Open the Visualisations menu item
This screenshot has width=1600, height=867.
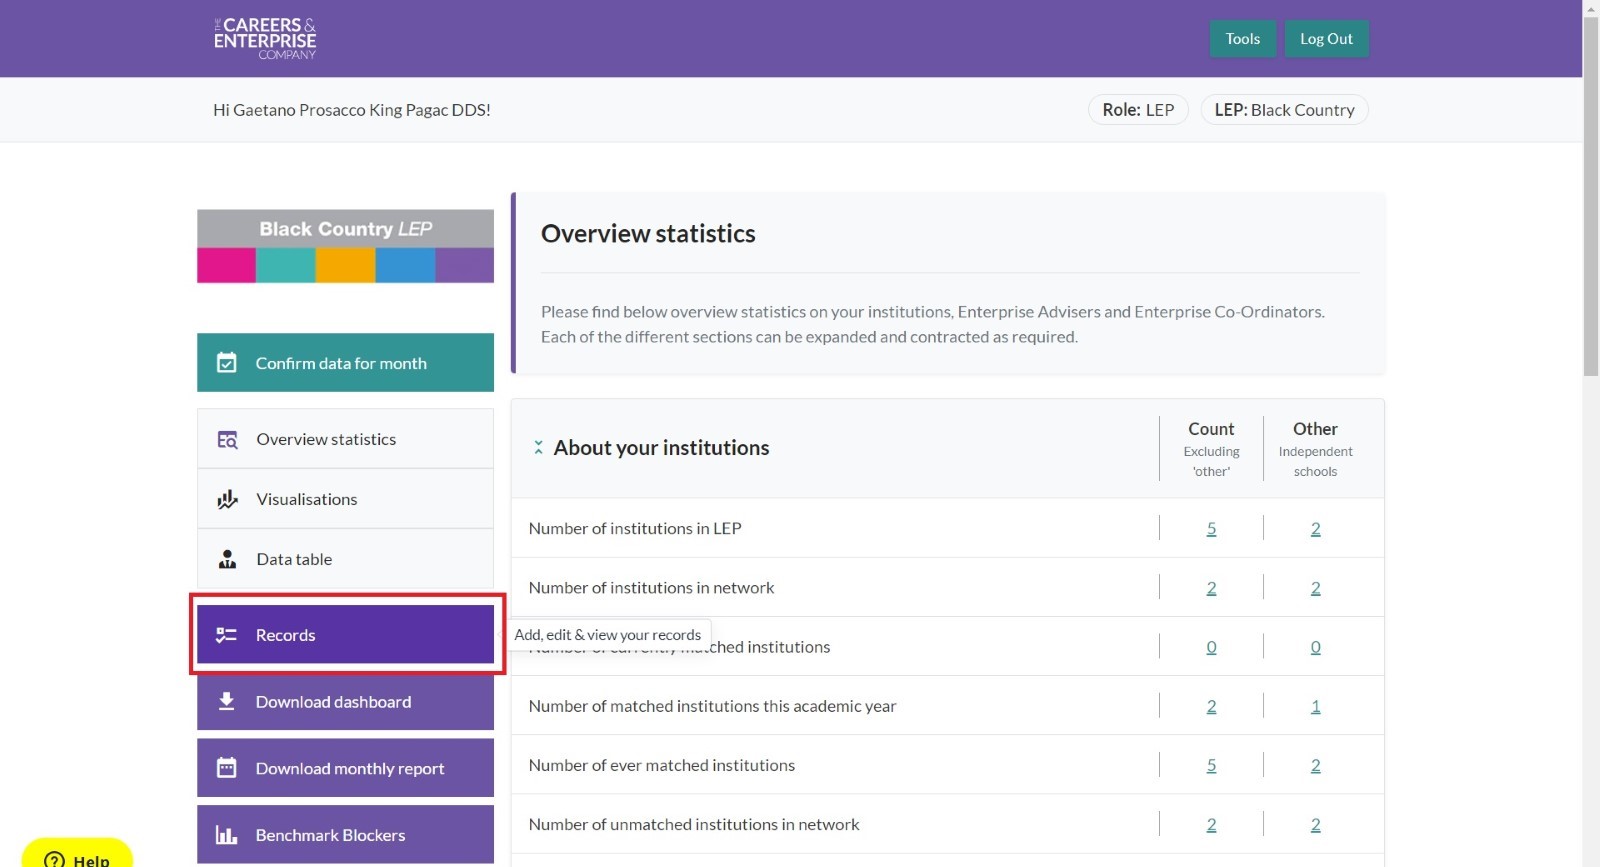coord(306,499)
